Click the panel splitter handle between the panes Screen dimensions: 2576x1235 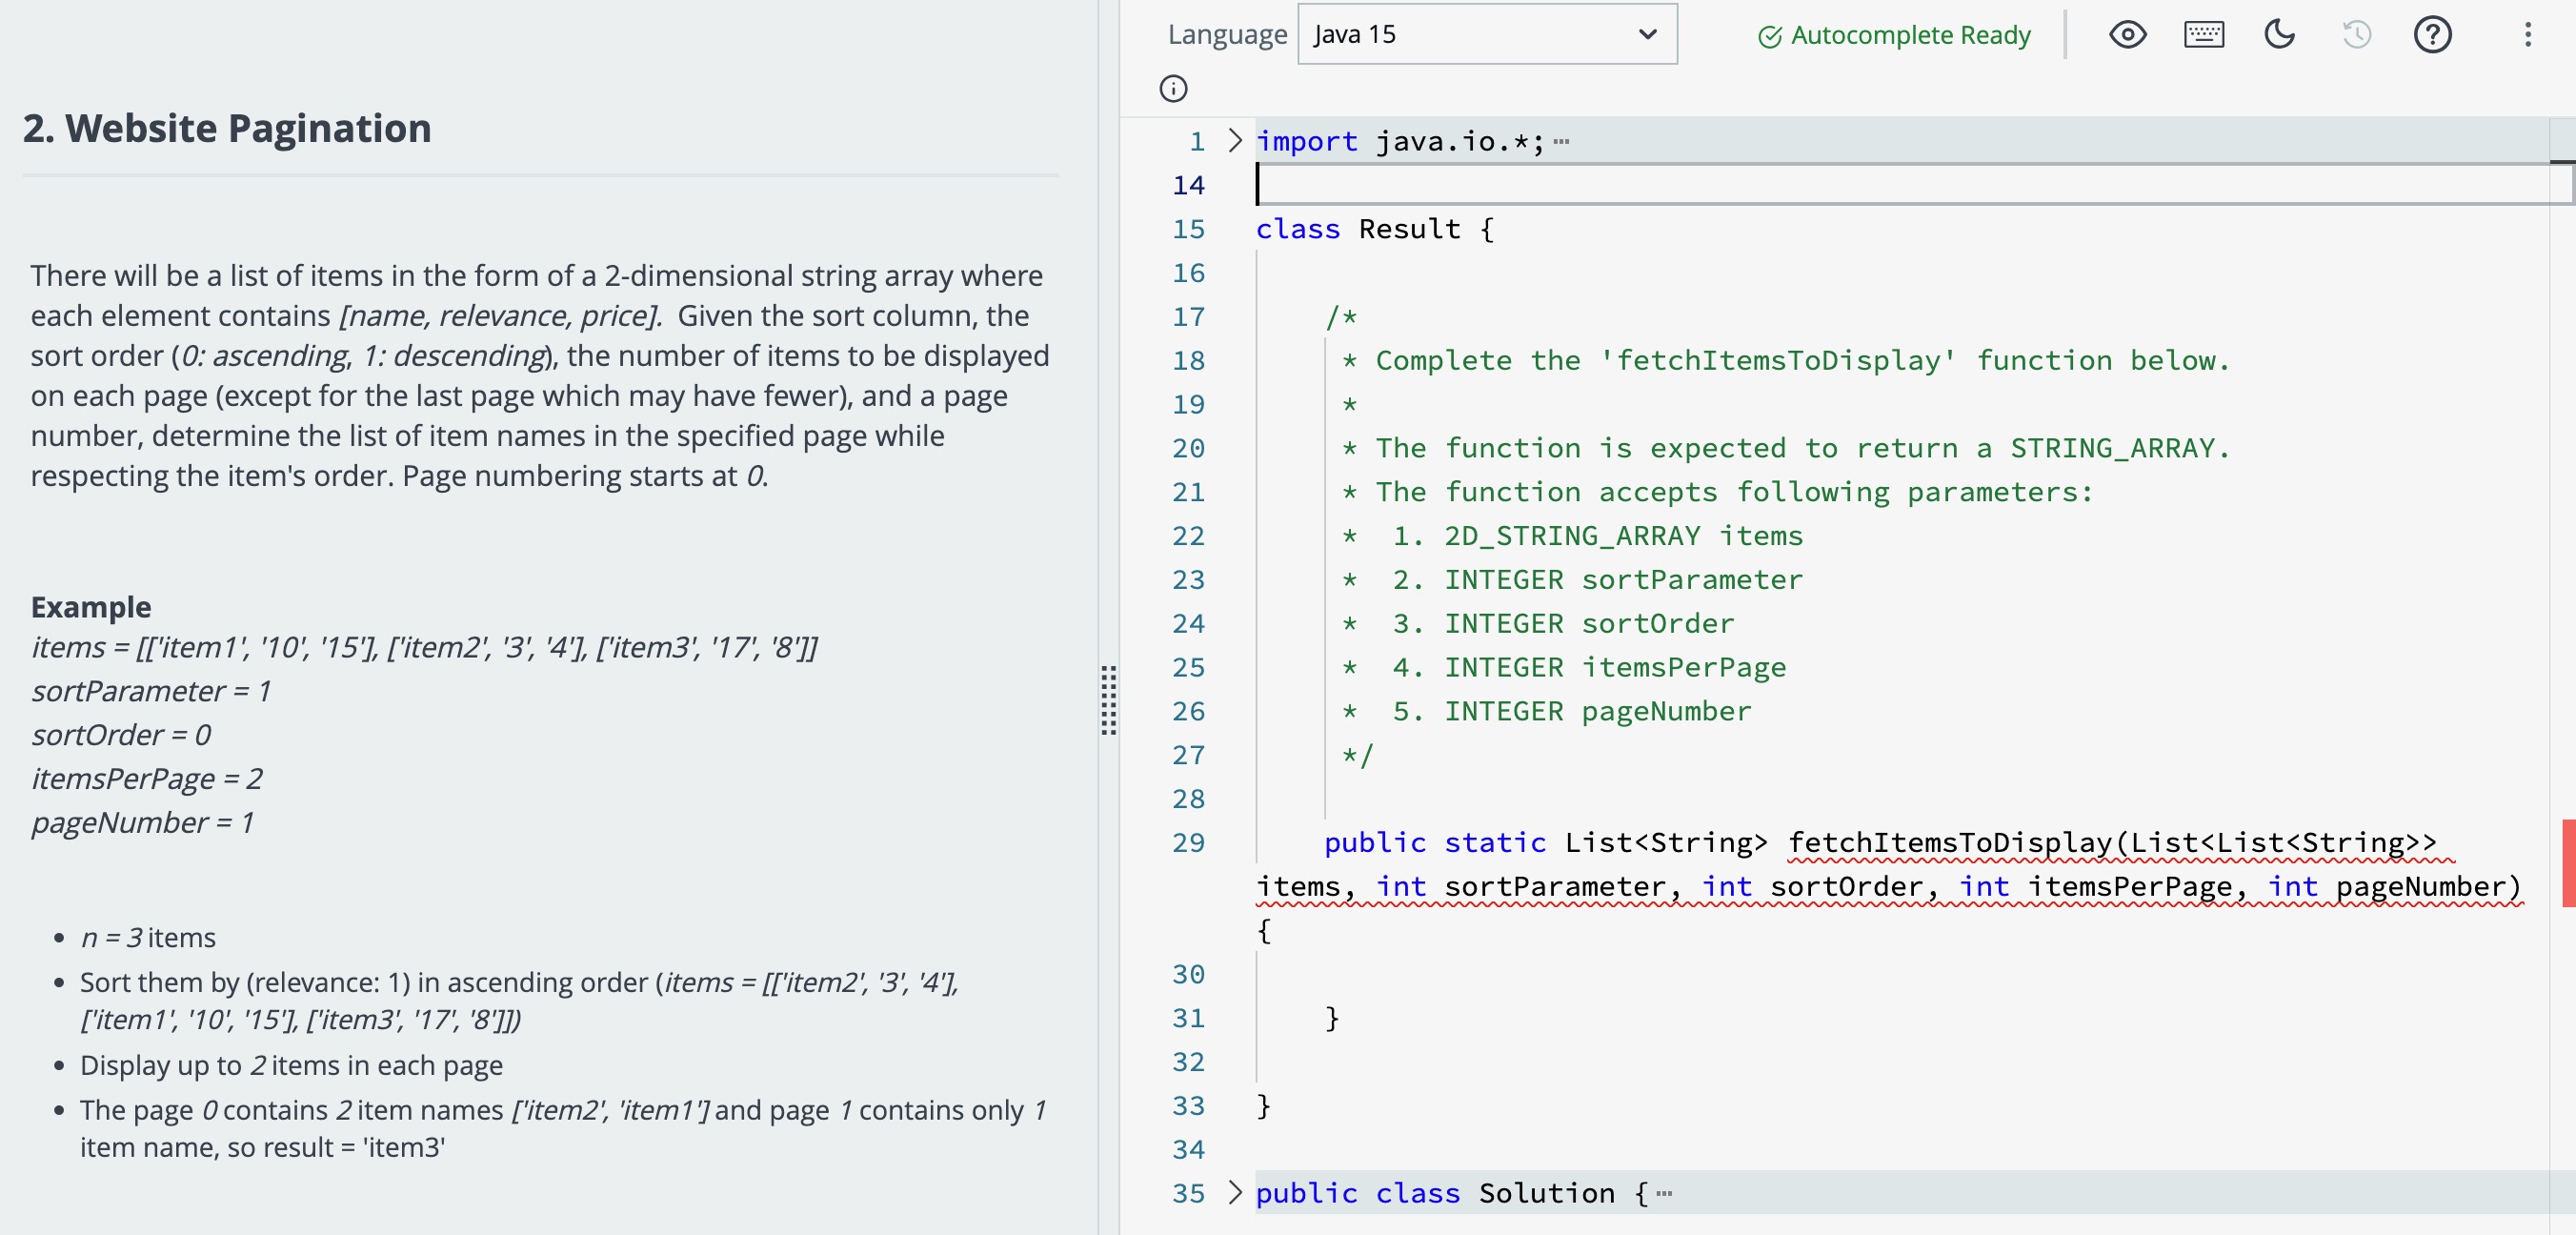pos(1108,700)
